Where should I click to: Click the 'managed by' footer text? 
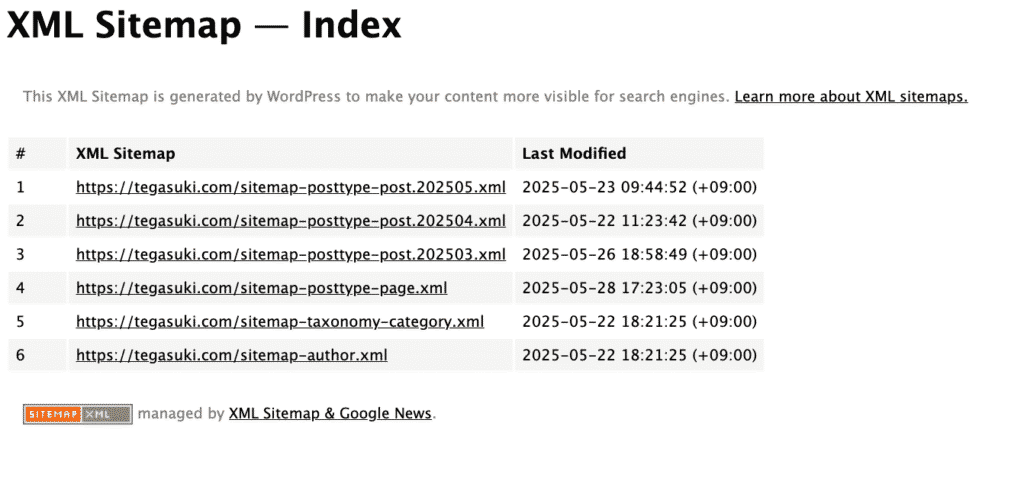point(181,413)
